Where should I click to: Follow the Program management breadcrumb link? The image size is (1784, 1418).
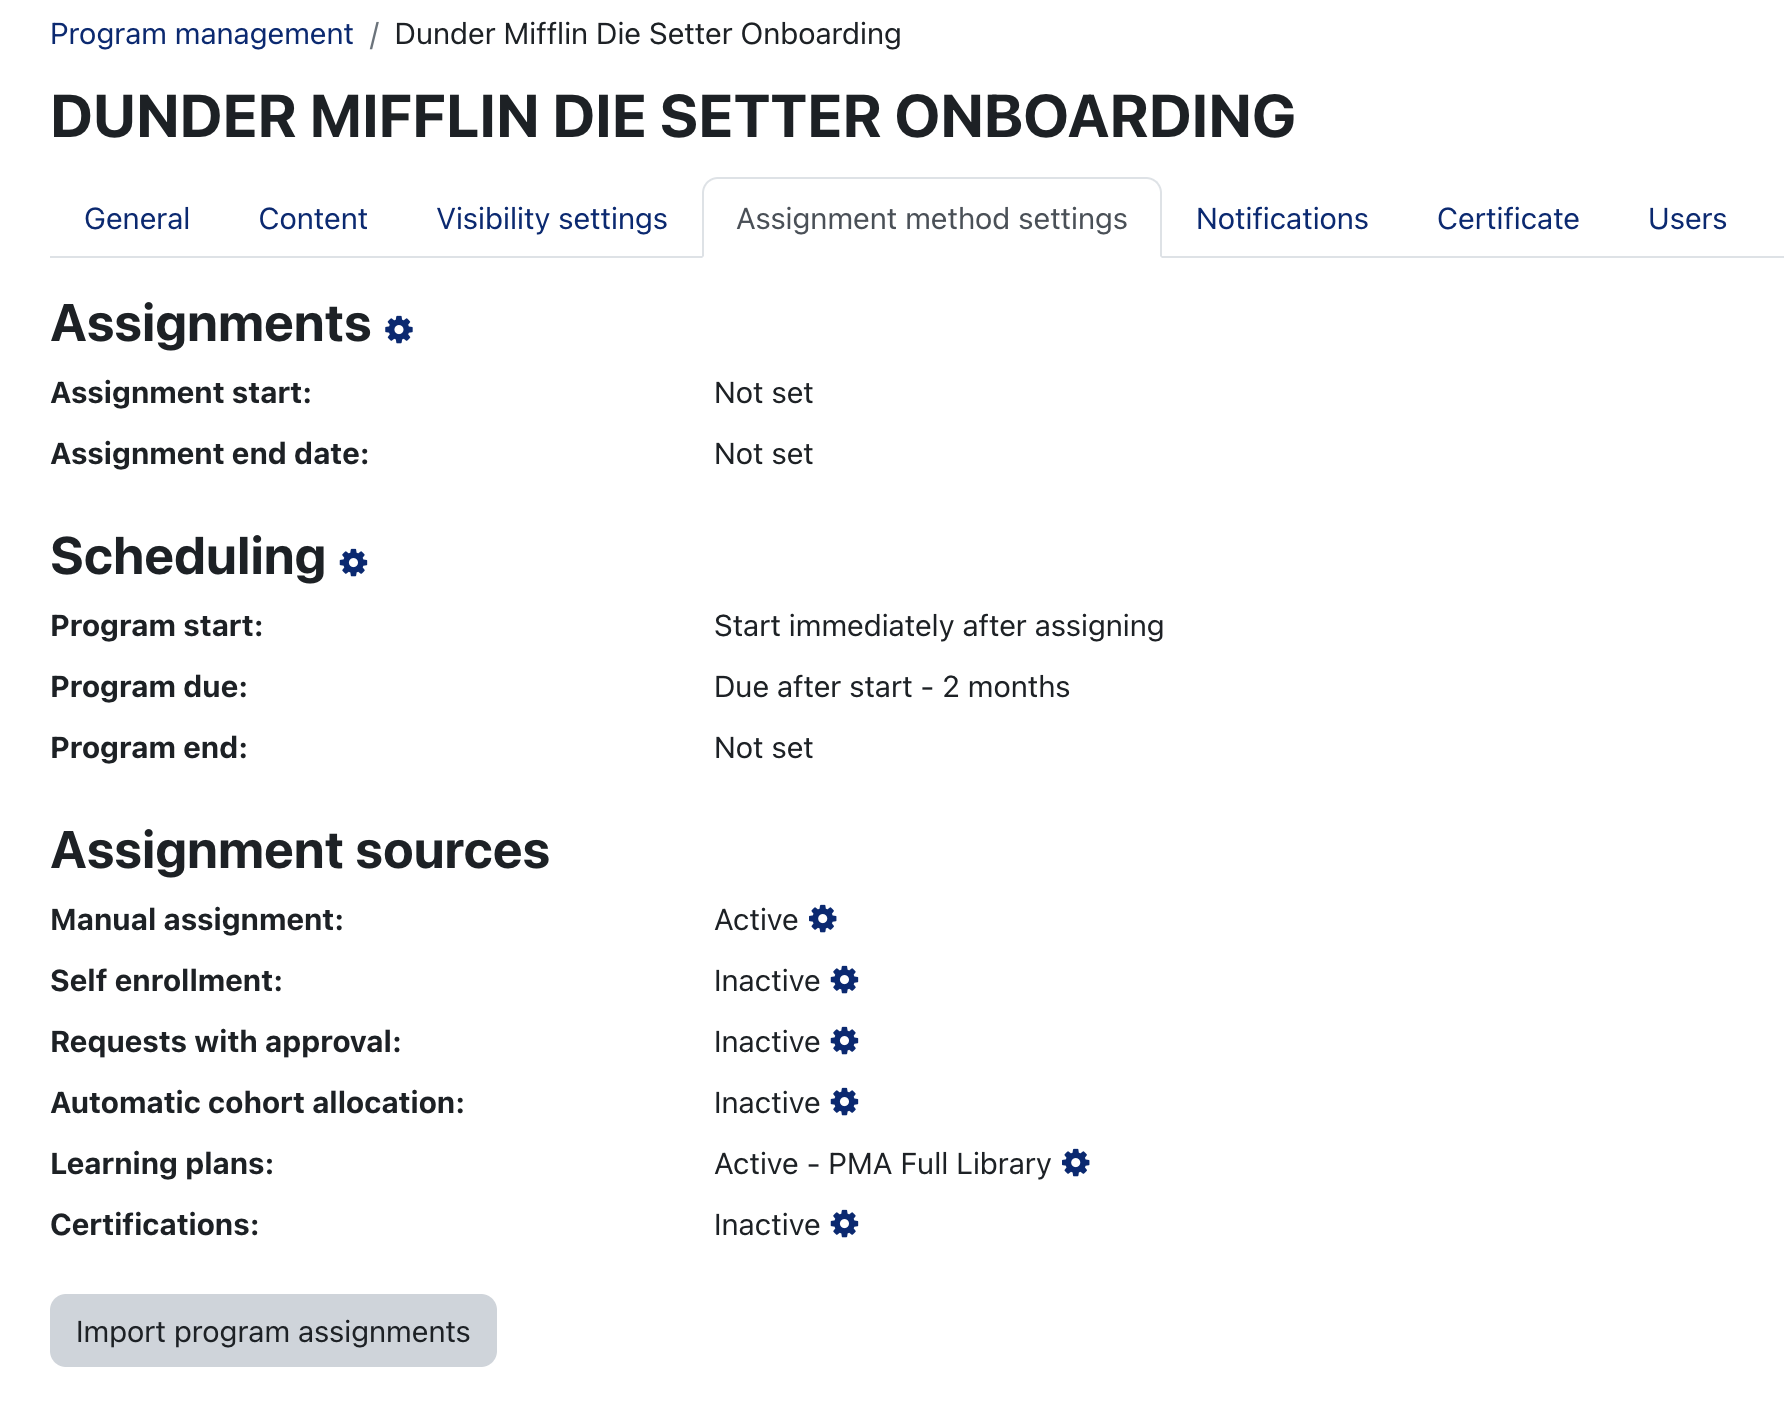(202, 34)
